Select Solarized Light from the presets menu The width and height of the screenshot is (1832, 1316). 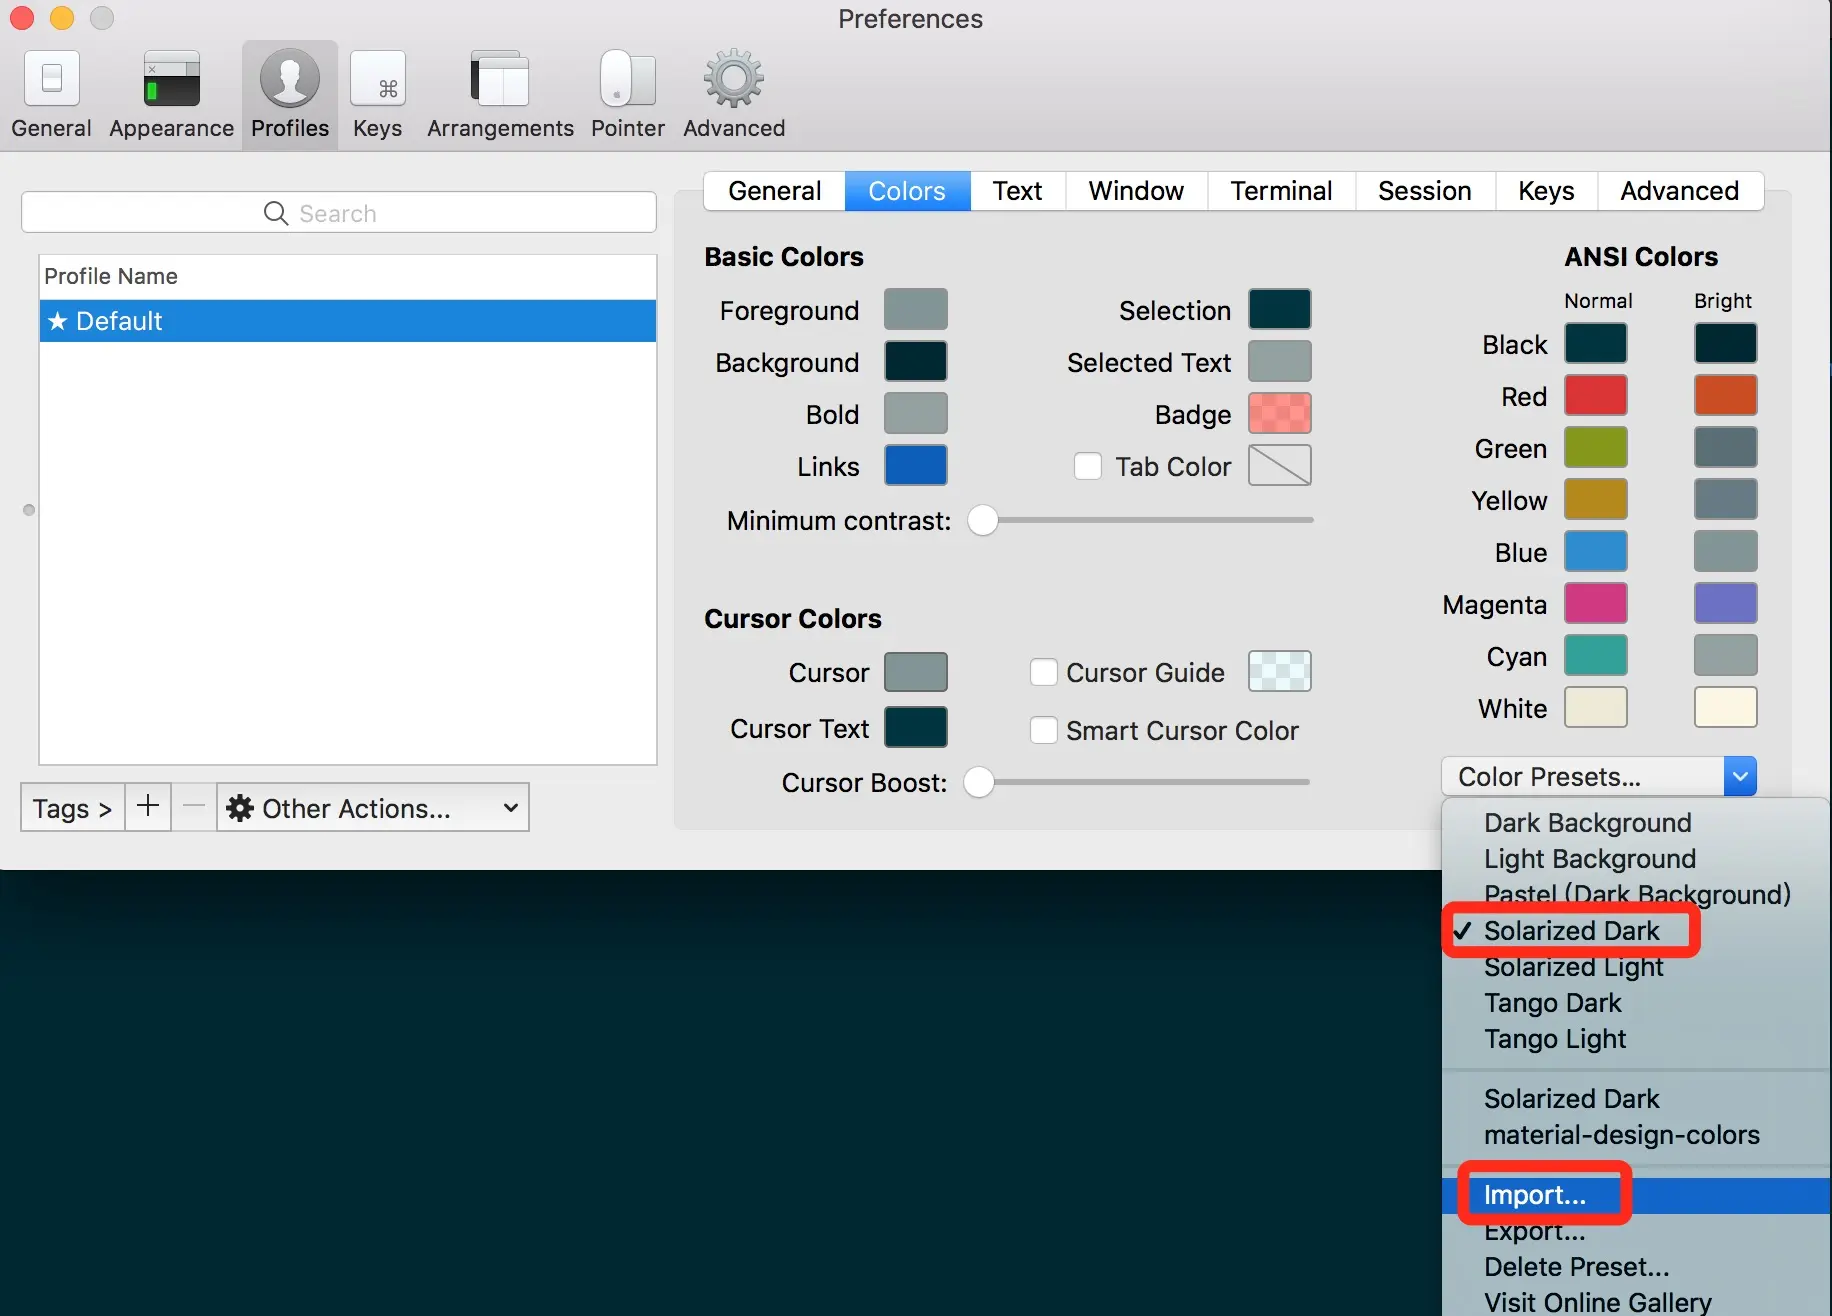(x=1573, y=966)
